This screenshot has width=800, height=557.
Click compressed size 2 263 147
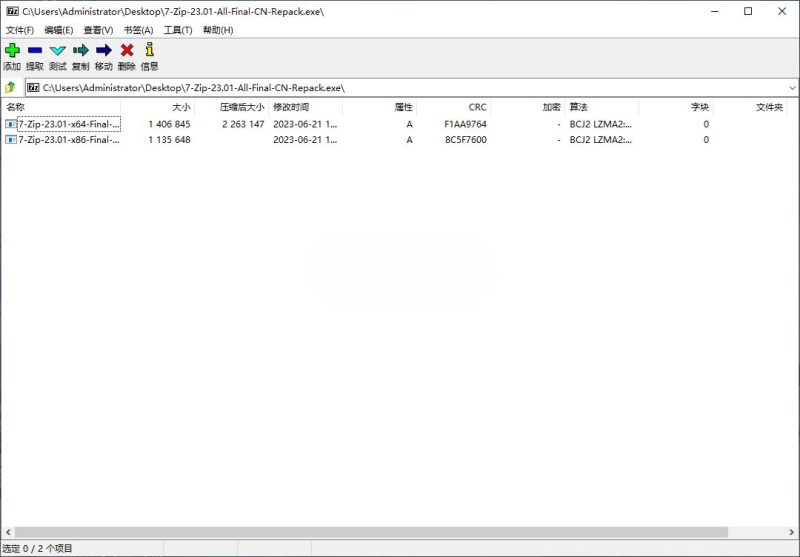243,124
